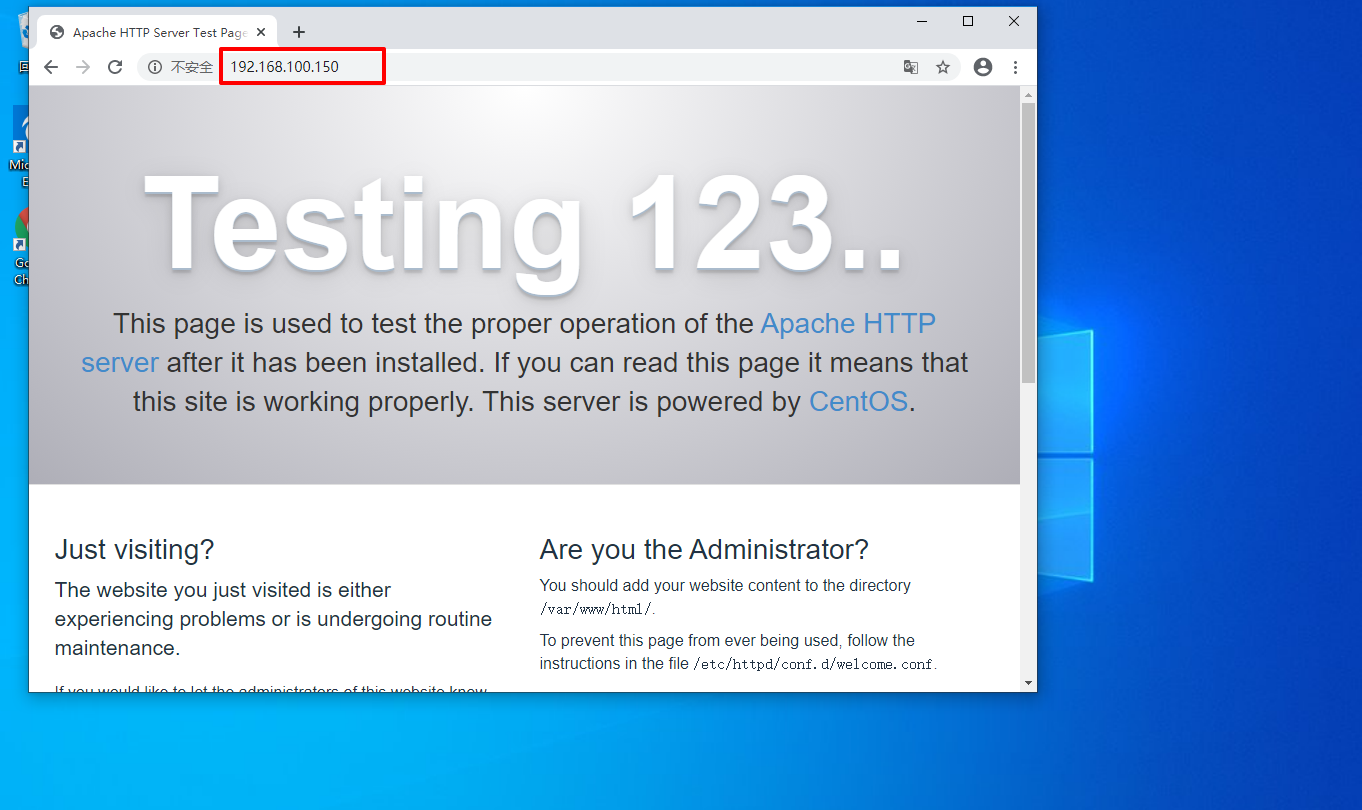Open site info via not-secure icon
This screenshot has height=810, width=1362.
154,67
